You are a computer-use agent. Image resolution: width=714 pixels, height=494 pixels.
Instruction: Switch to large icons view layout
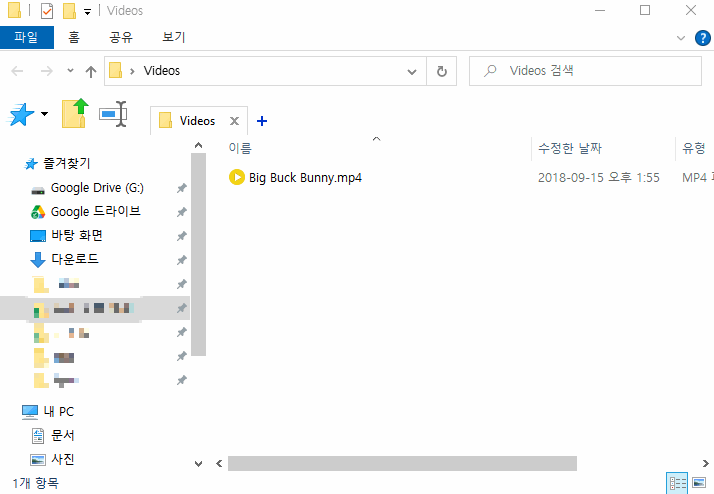699,483
